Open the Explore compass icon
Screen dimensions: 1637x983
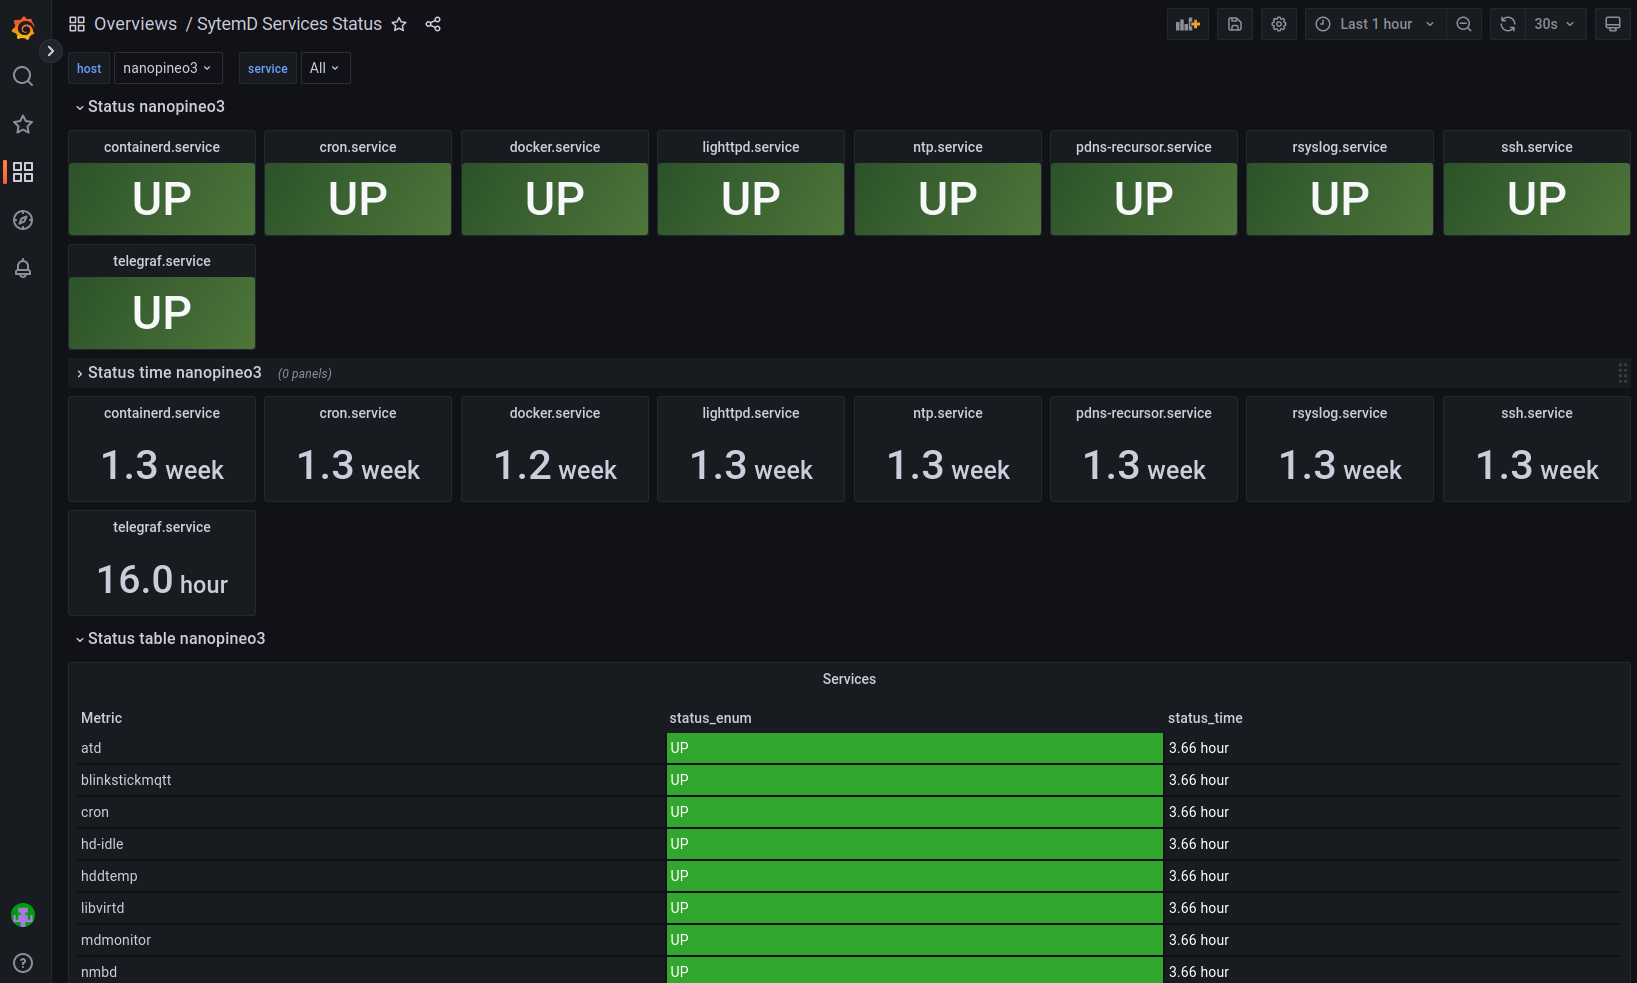[23, 220]
